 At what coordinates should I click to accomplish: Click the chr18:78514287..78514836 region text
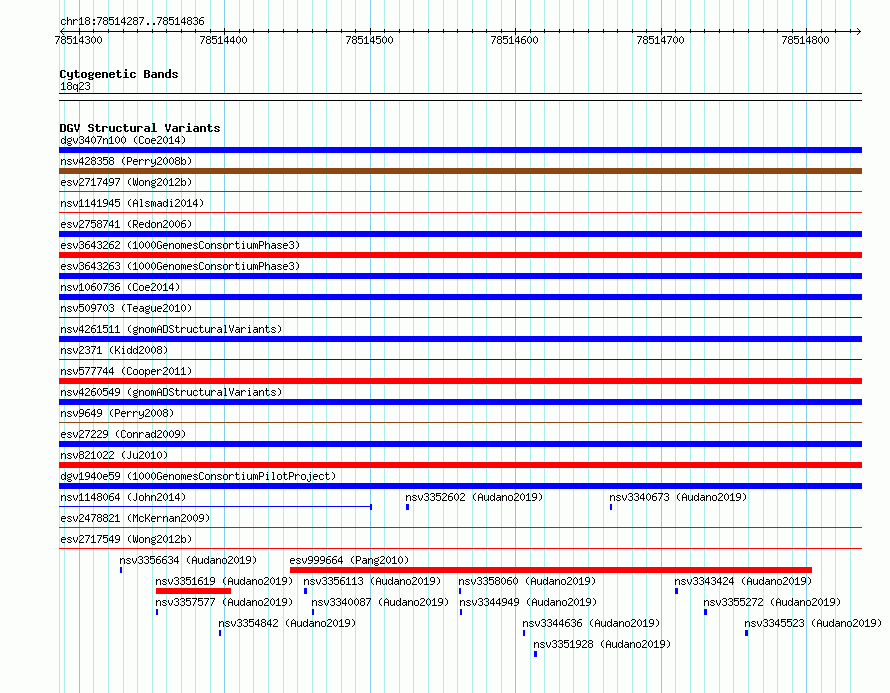point(132,22)
